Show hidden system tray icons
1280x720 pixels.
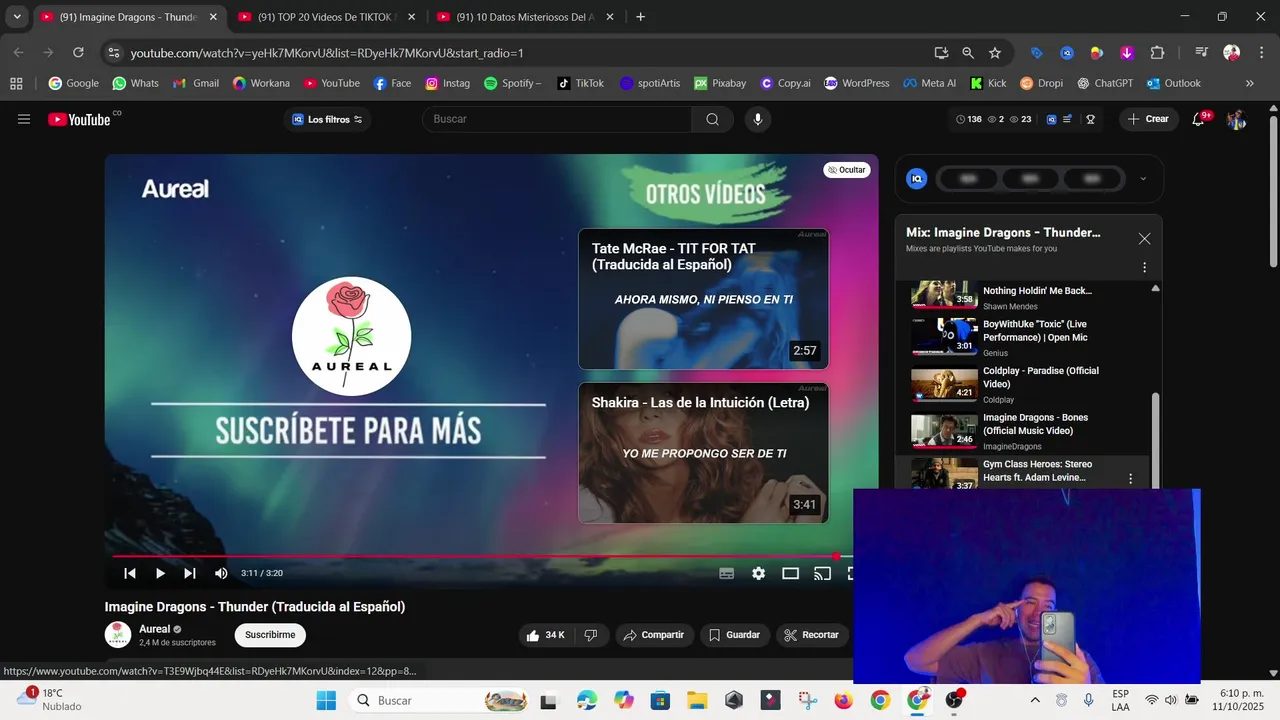pos(1035,700)
